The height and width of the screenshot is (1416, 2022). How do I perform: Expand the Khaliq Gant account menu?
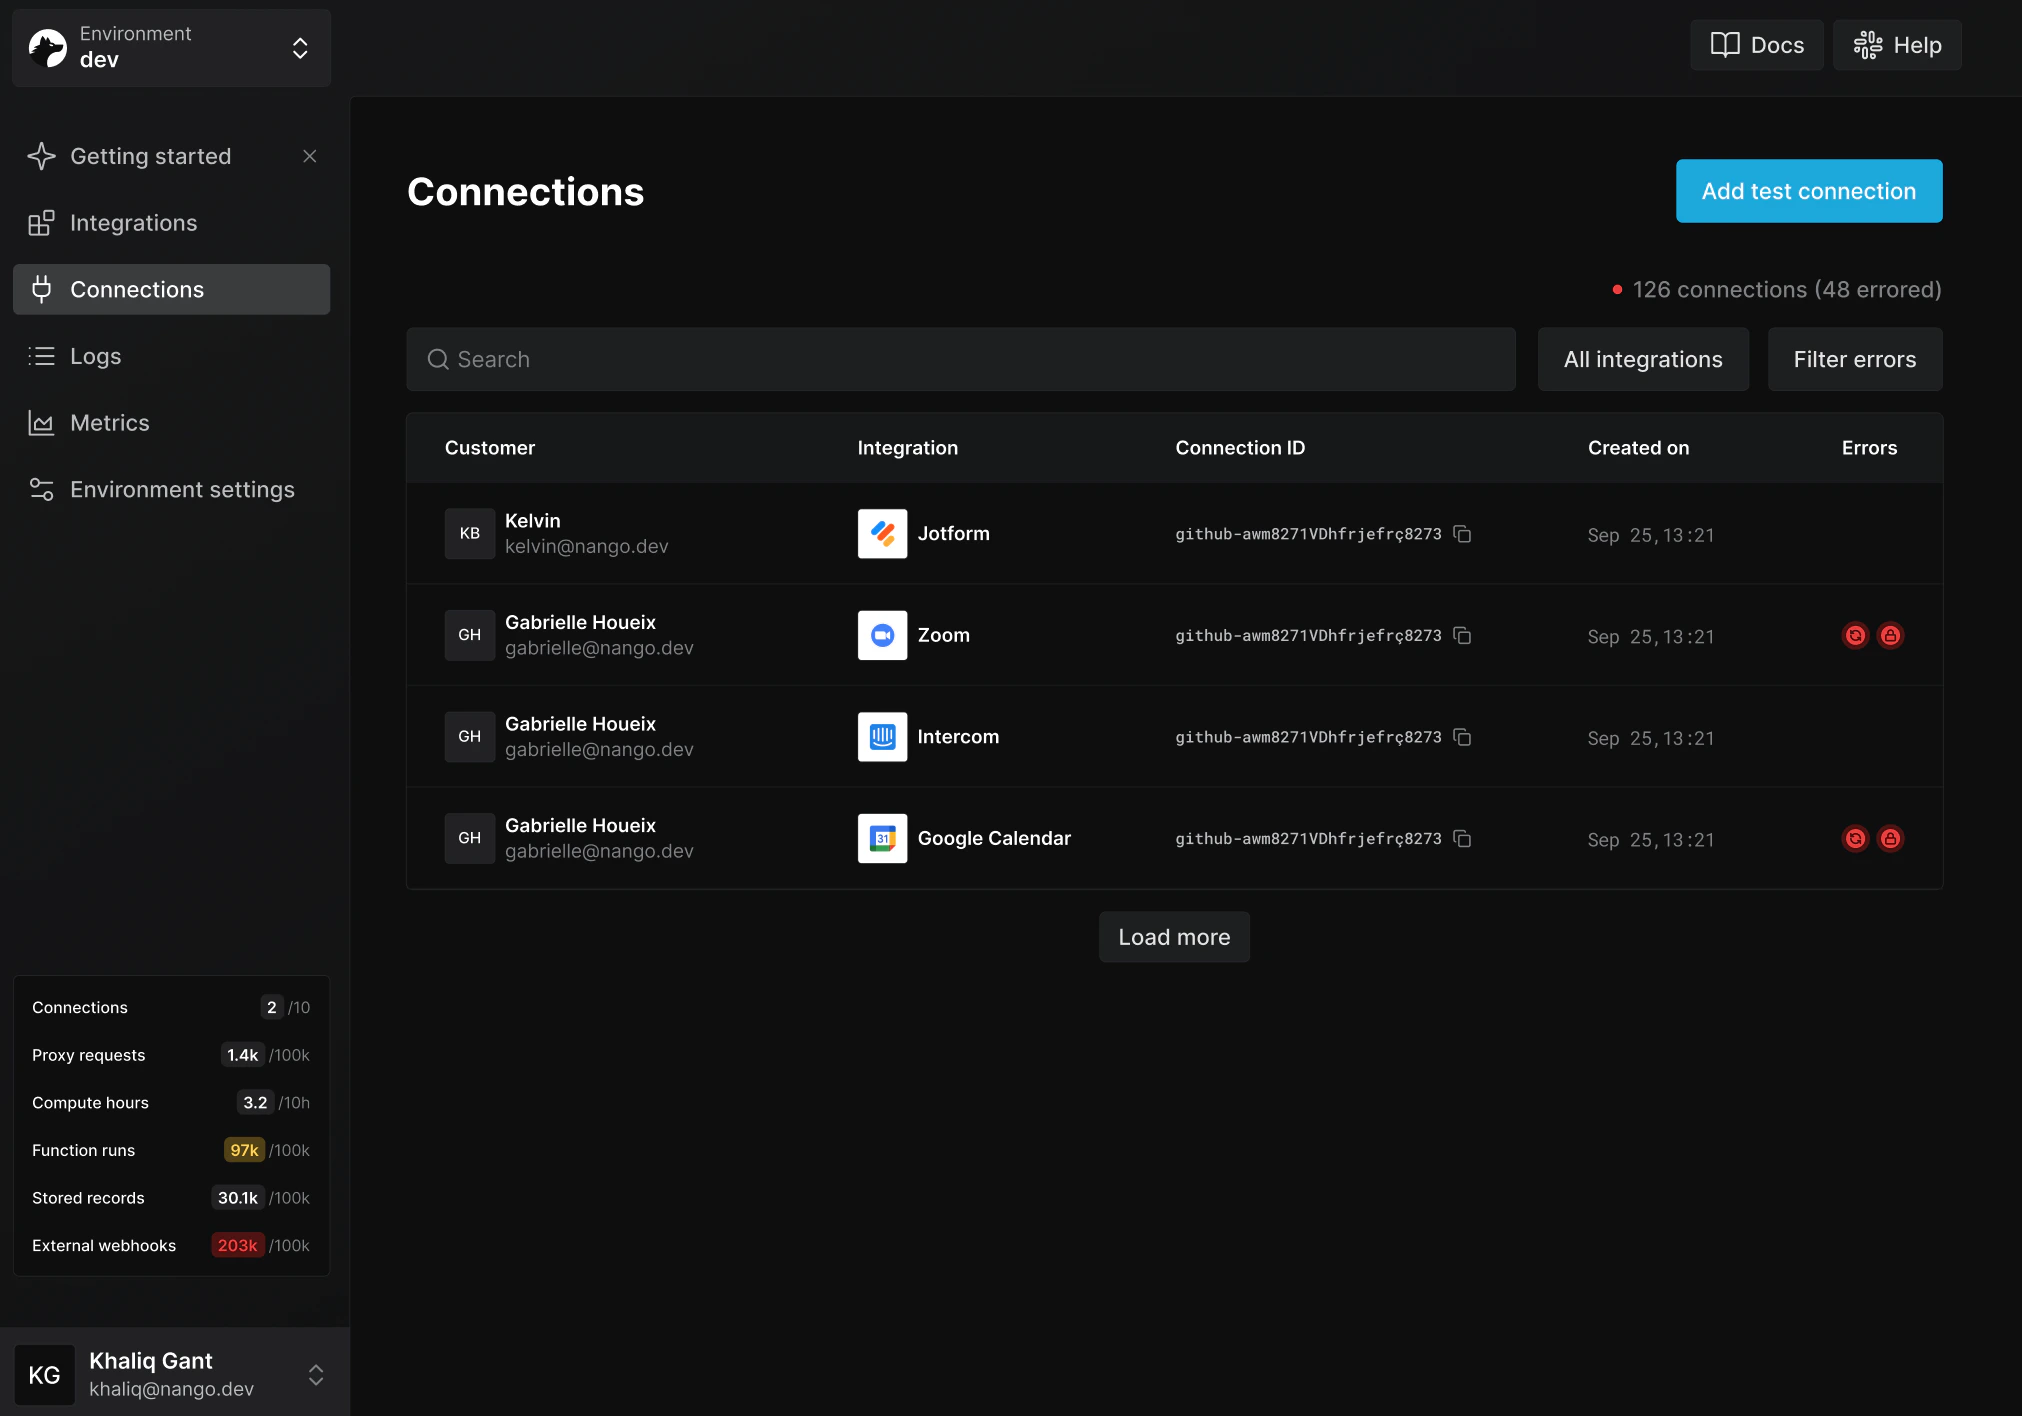click(175, 1374)
